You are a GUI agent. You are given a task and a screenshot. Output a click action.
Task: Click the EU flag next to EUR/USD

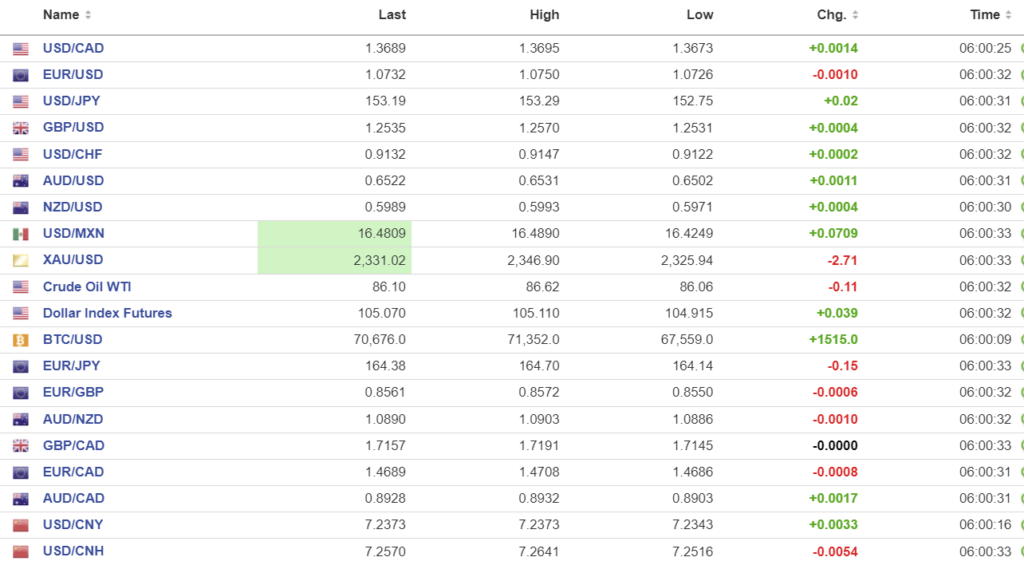[20, 75]
